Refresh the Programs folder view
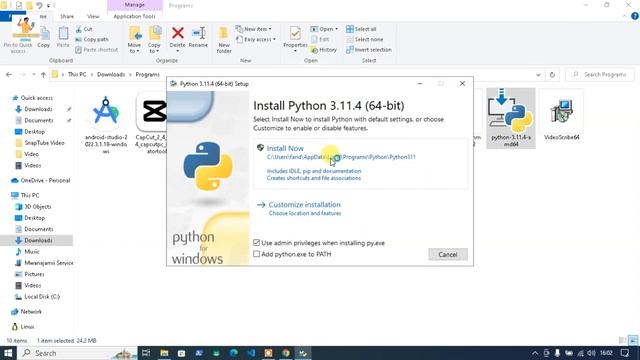Screen dimensions: 640x360 pos(552,75)
